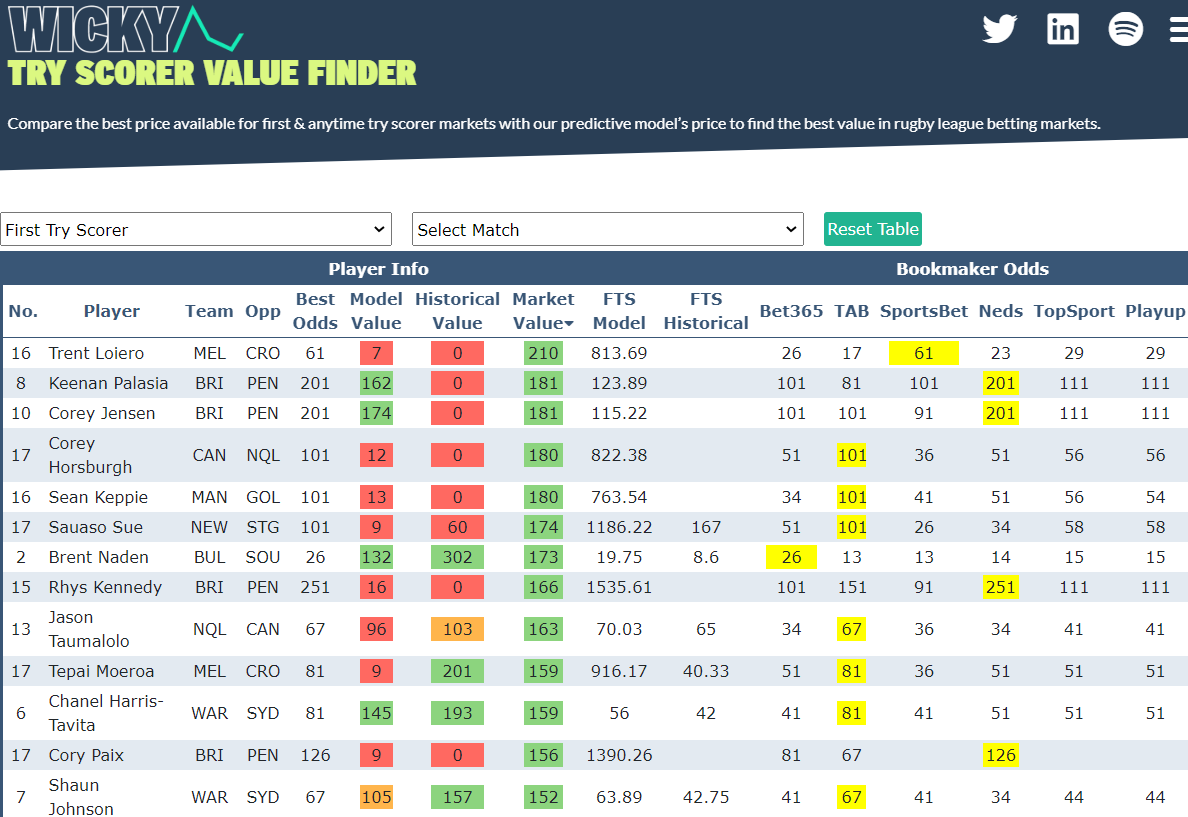This screenshot has height=817, width=1188.
Task: Select the Shaun Johnson player name
Action: pyautogui.click(x=81, y=797)
